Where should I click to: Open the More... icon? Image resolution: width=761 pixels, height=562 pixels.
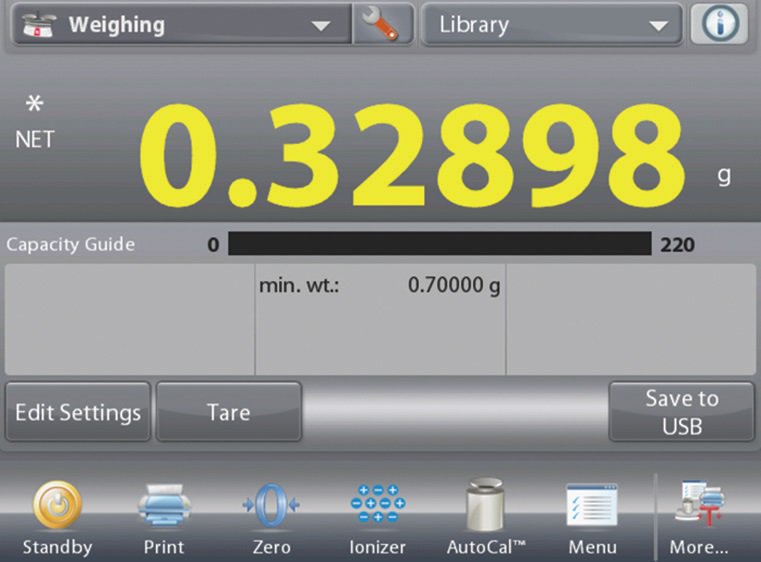point(699,504)
